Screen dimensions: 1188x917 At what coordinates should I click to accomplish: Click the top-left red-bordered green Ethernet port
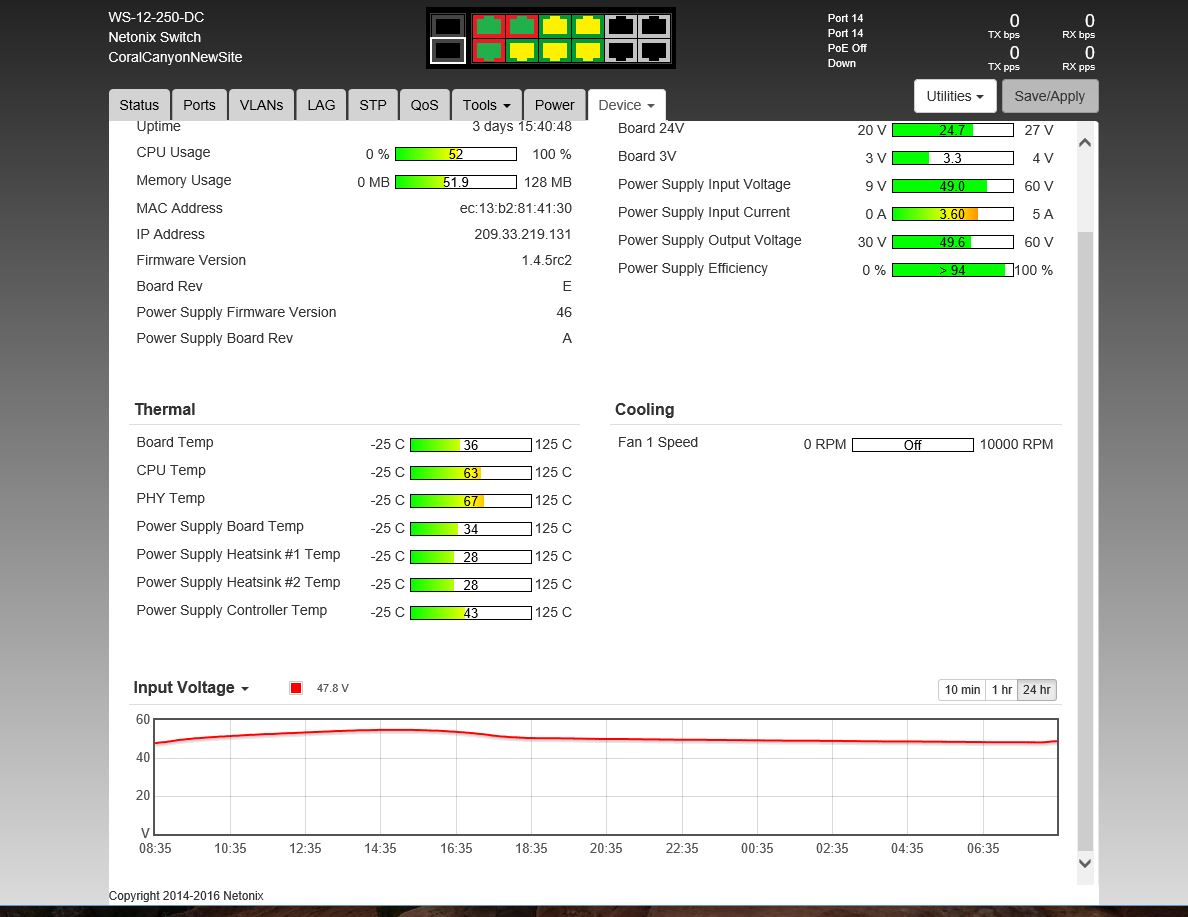click(489, 26)
